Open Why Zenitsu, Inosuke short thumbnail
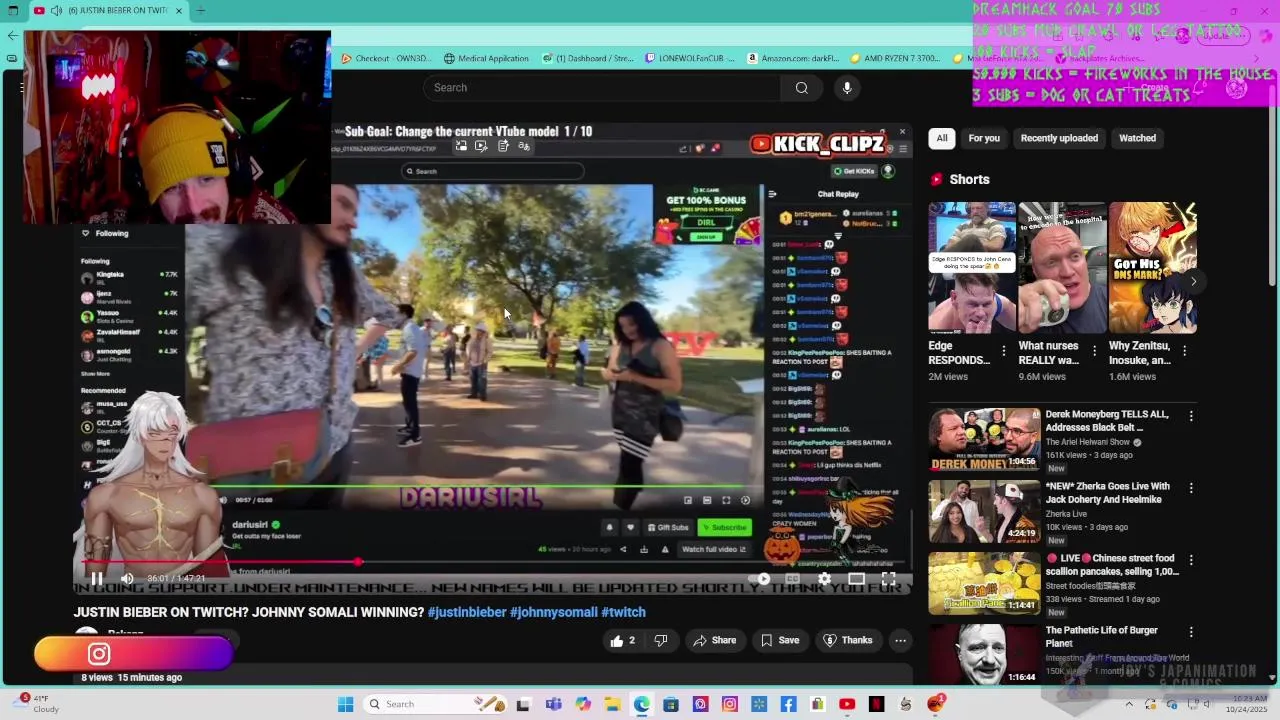The image size is (1280, 720). pos(1153,267)
